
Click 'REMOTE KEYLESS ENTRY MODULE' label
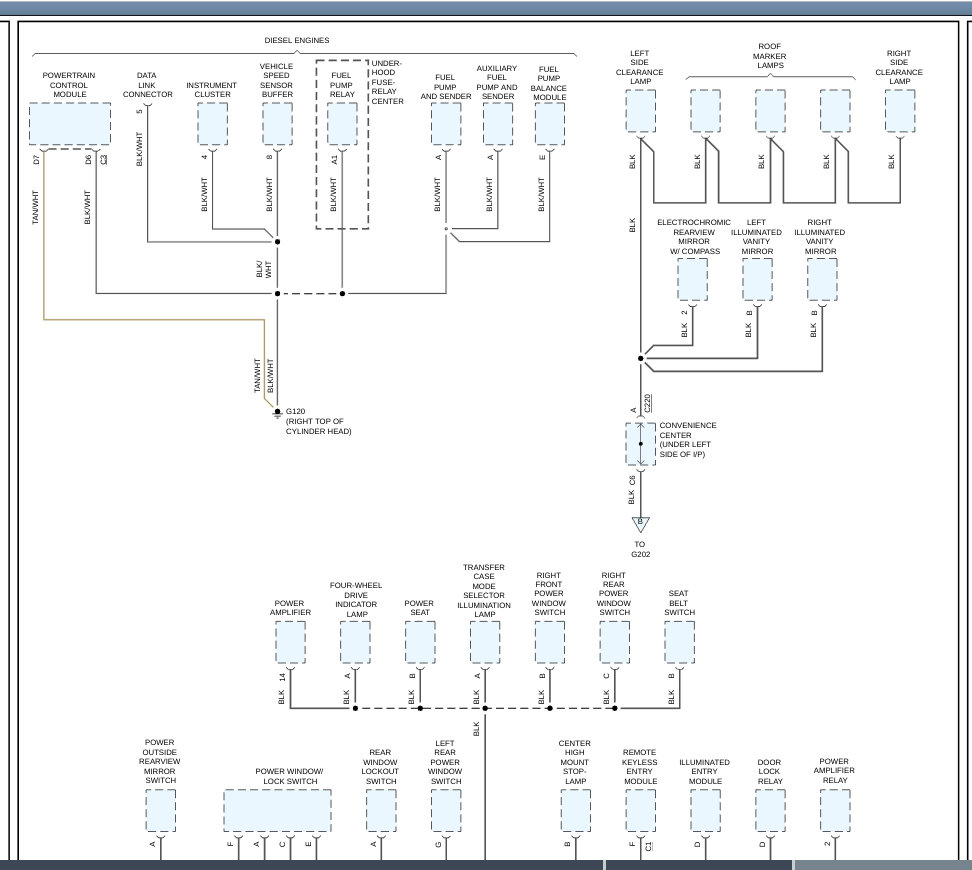[x=640, y=767]
